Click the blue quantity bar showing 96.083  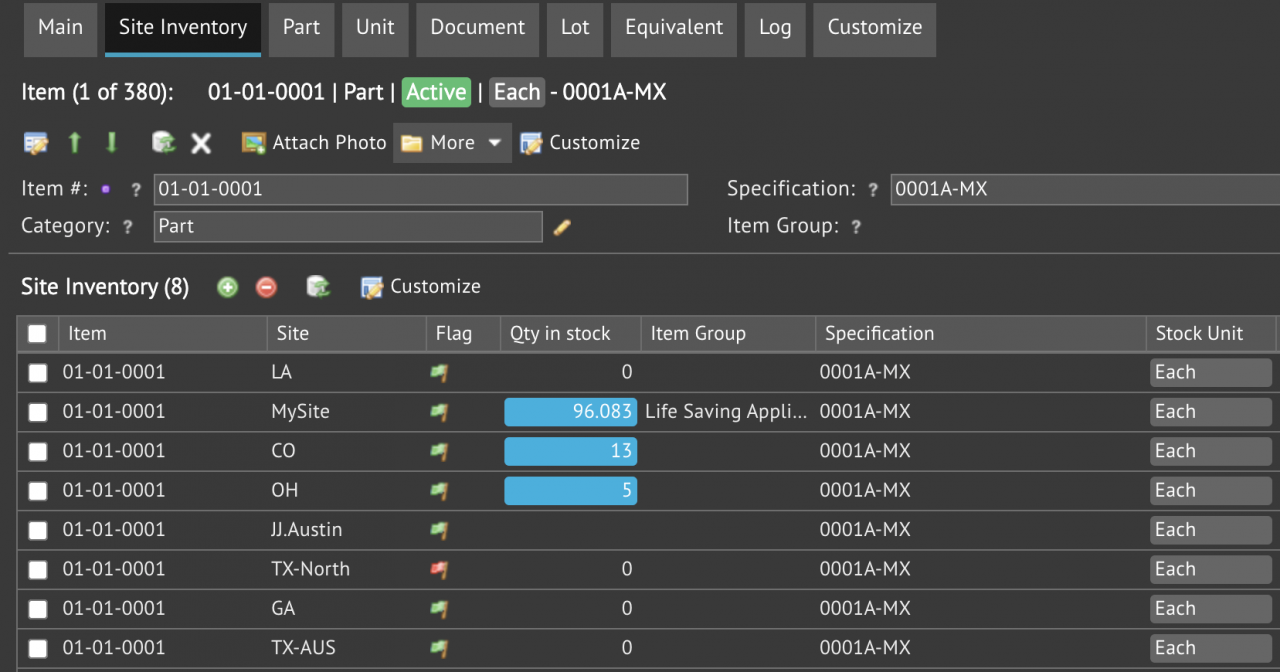pos(570,412)
